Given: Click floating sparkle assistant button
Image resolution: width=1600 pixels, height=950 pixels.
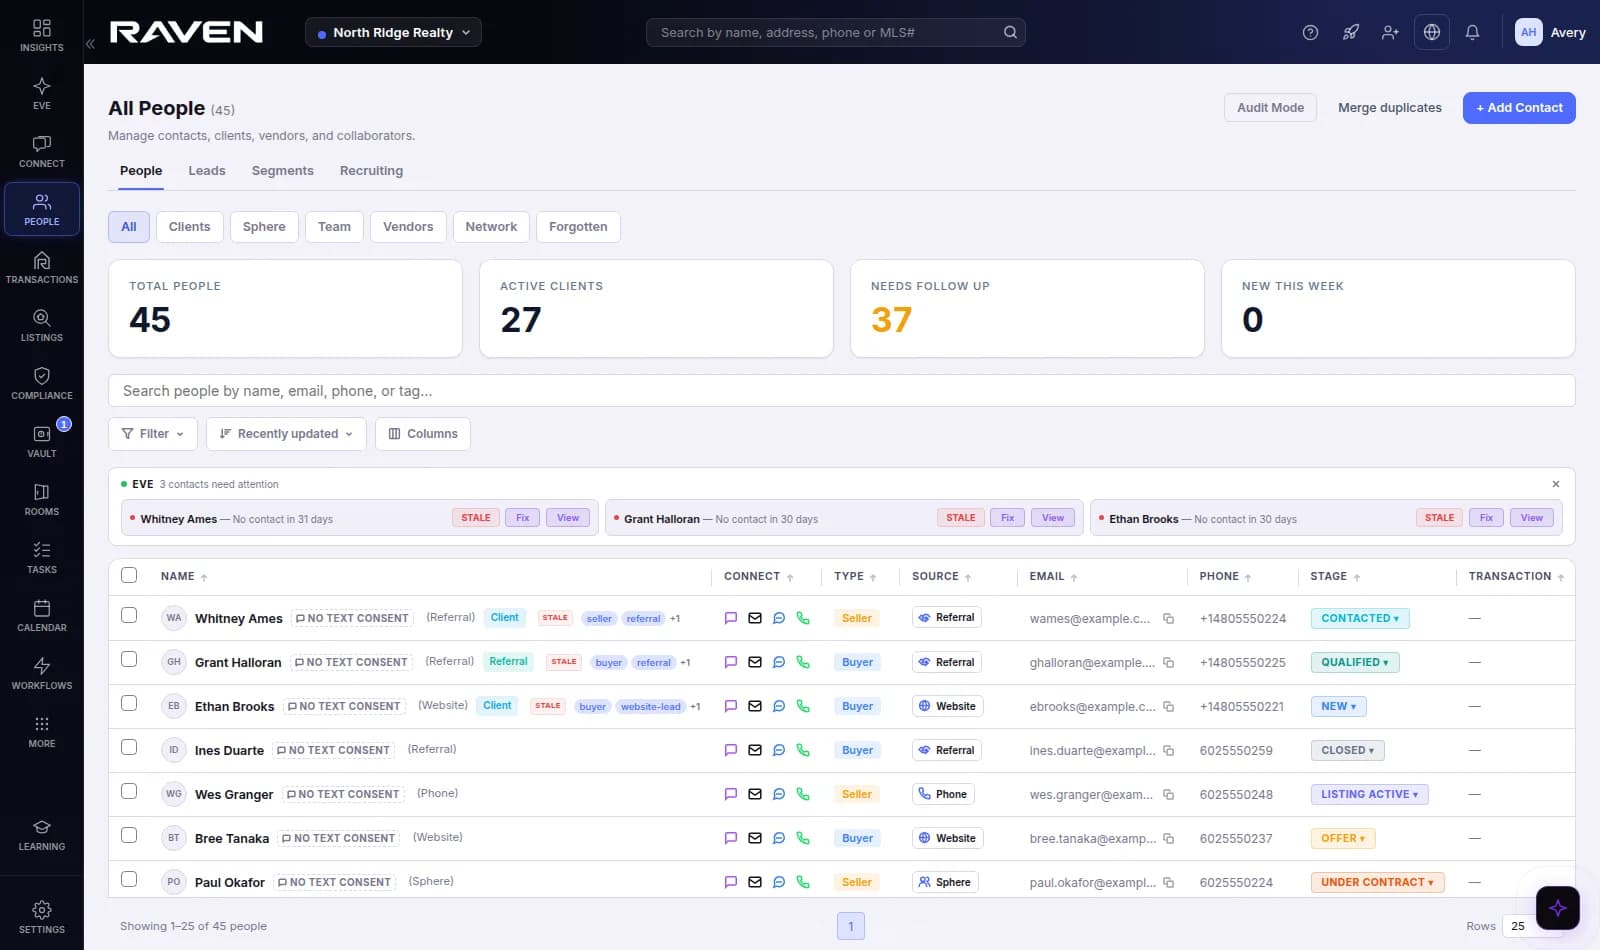Looking at the screenshot, I should 1558,908.
